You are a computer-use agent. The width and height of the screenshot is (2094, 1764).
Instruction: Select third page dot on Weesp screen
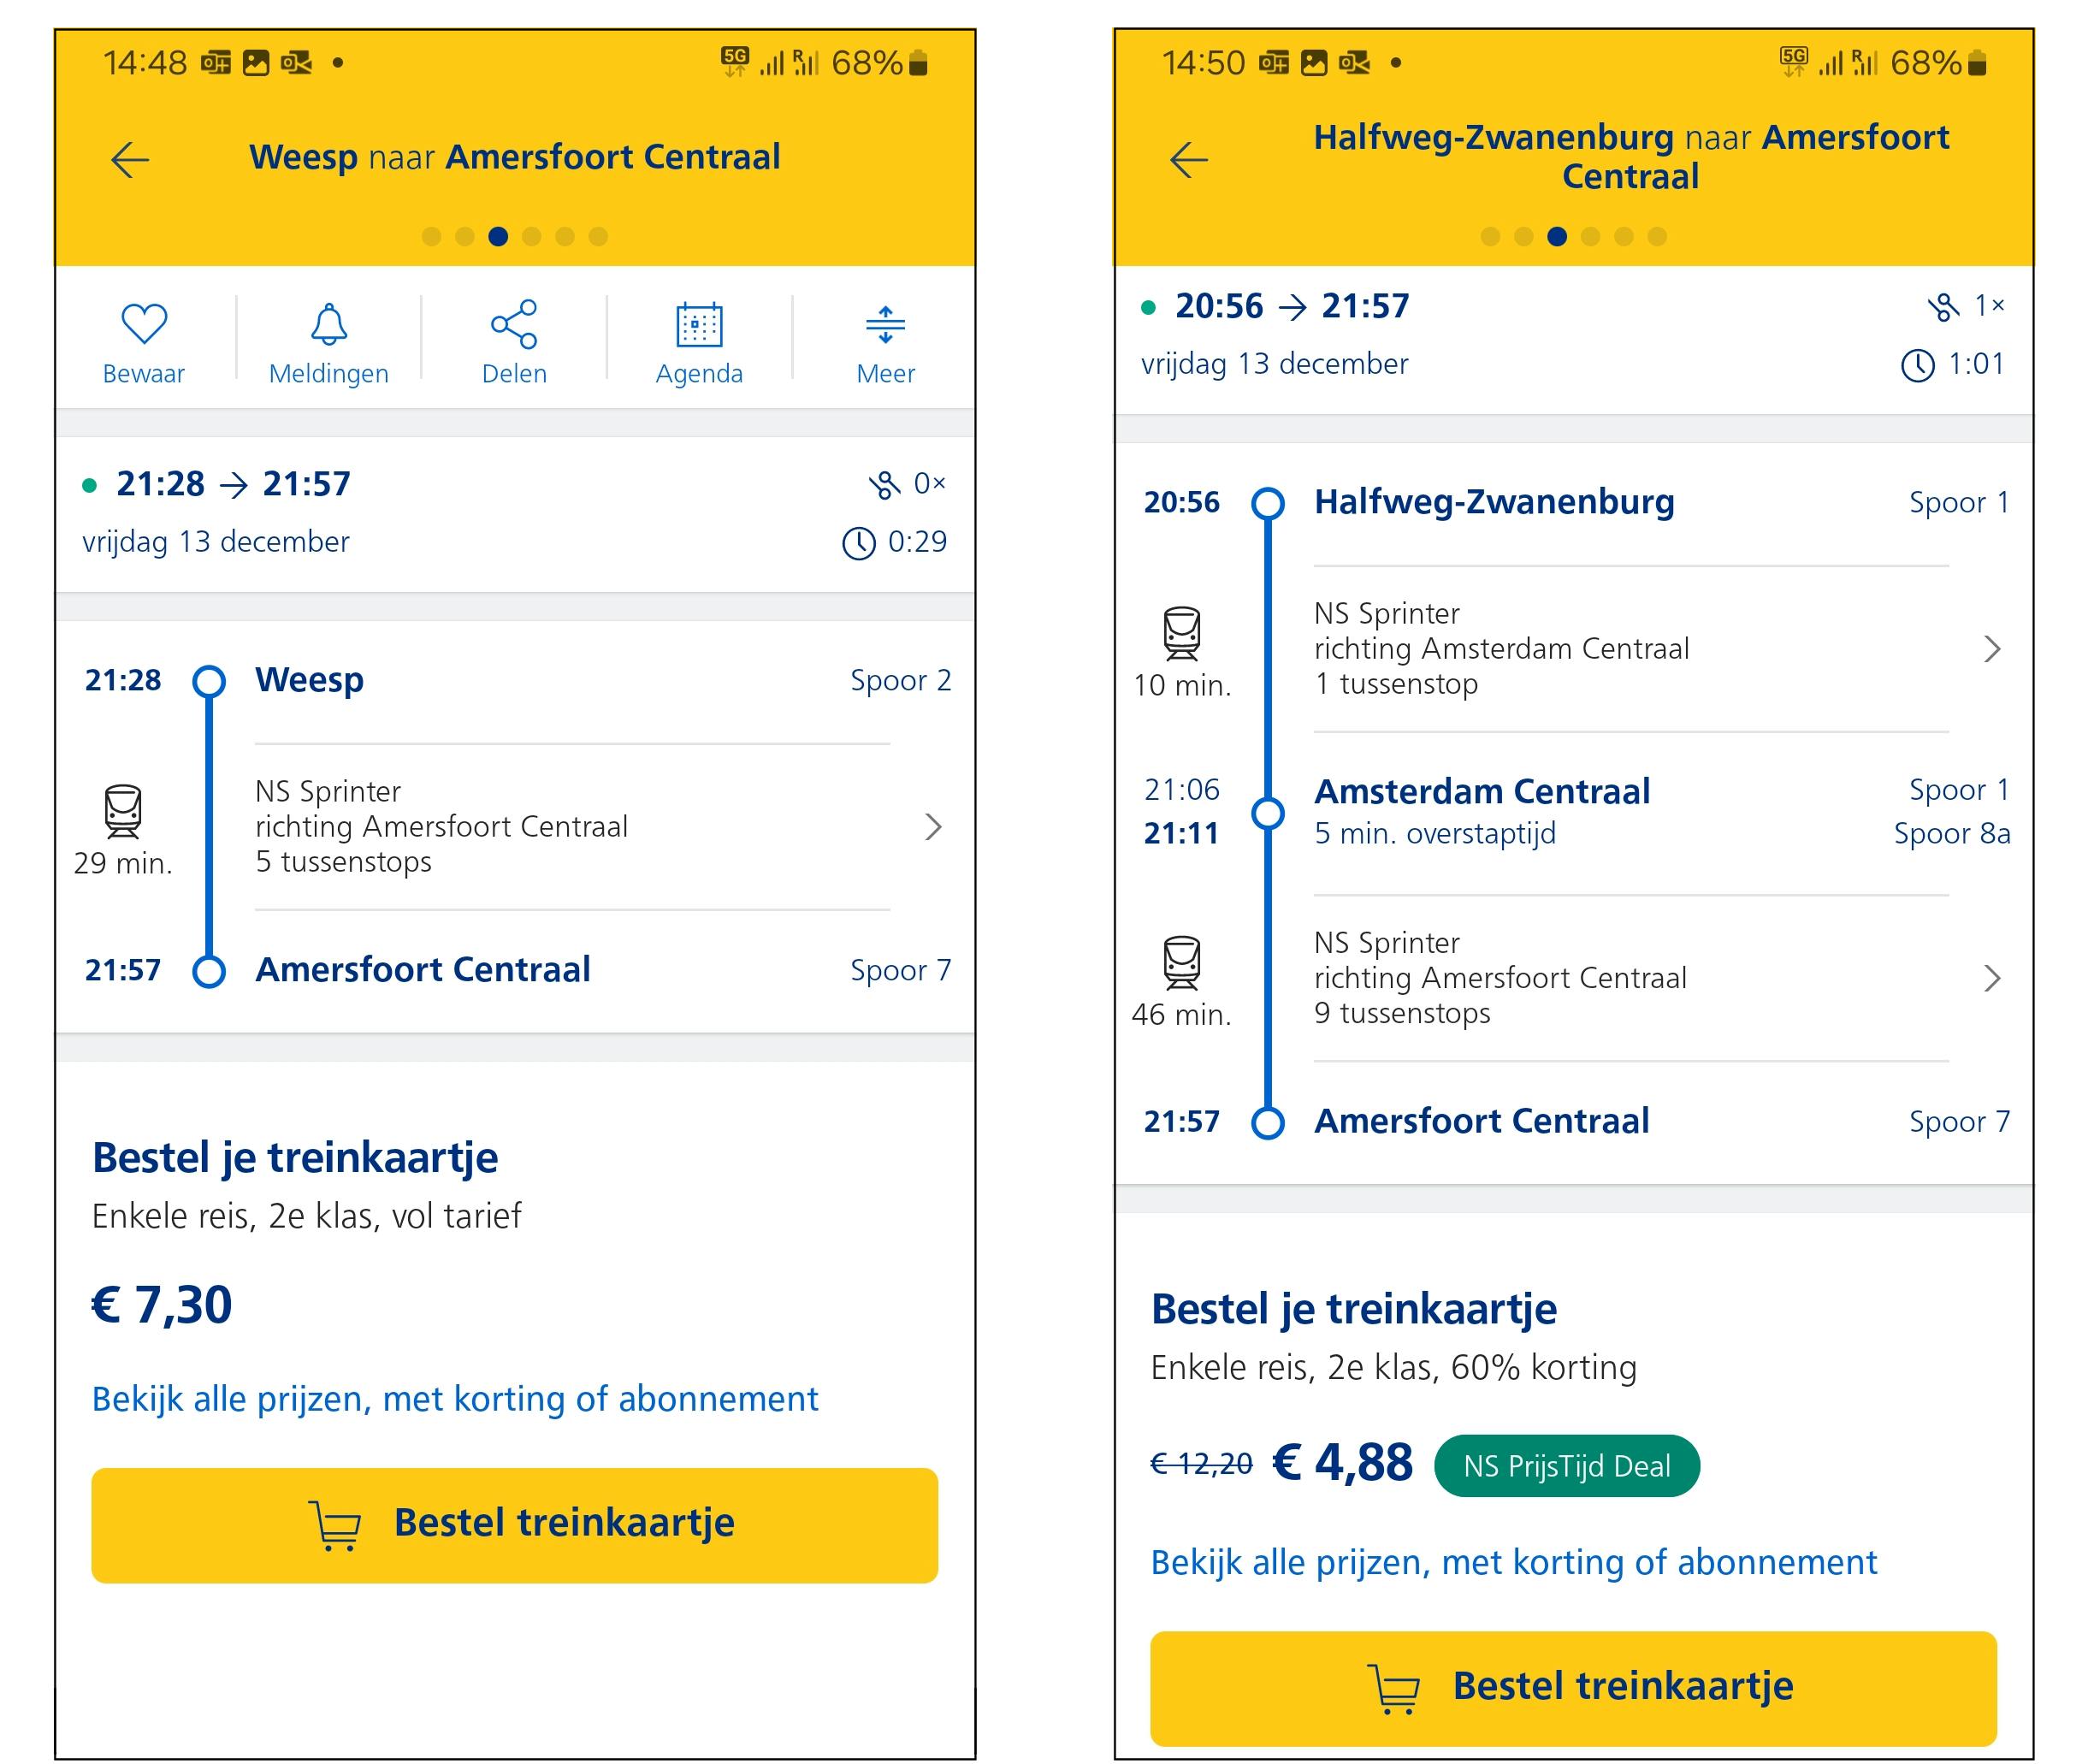point(498,237)
